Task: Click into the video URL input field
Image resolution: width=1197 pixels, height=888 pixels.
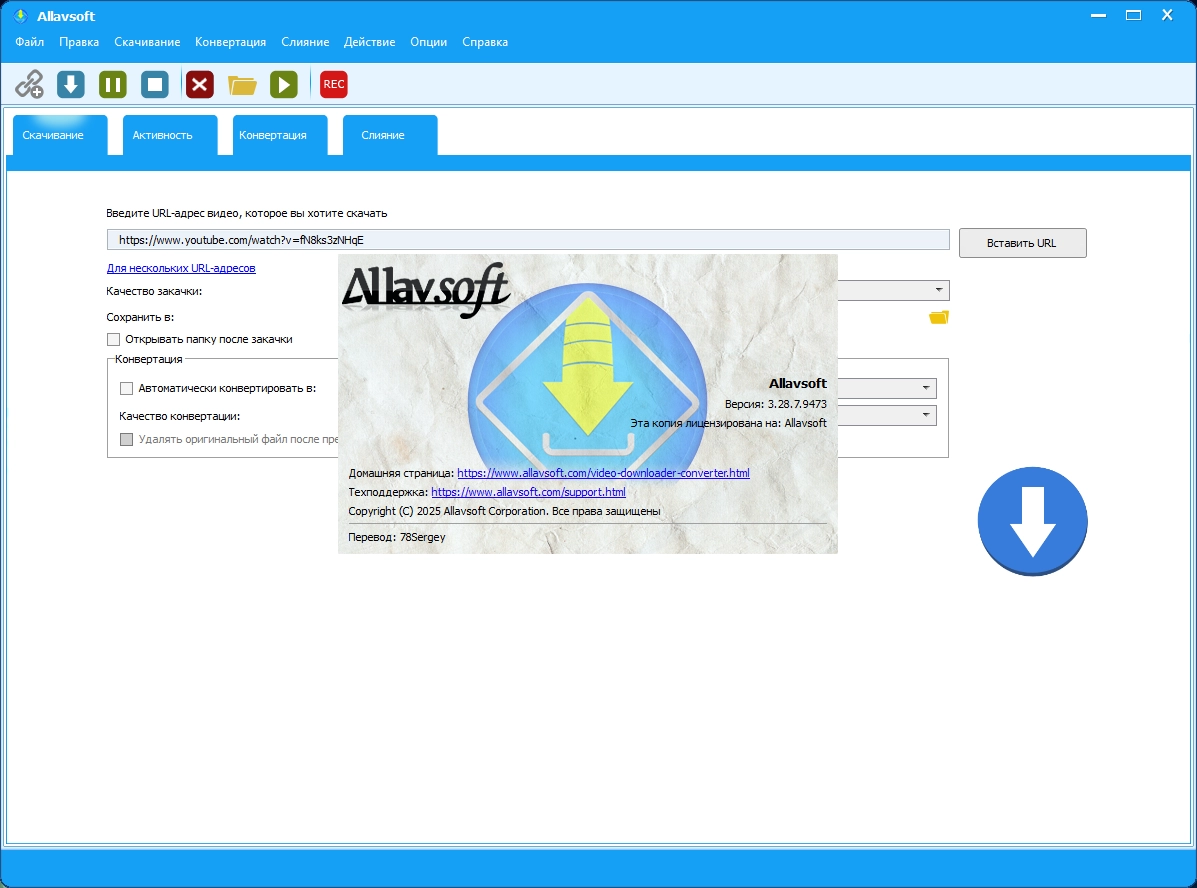Action: point(528,240)
